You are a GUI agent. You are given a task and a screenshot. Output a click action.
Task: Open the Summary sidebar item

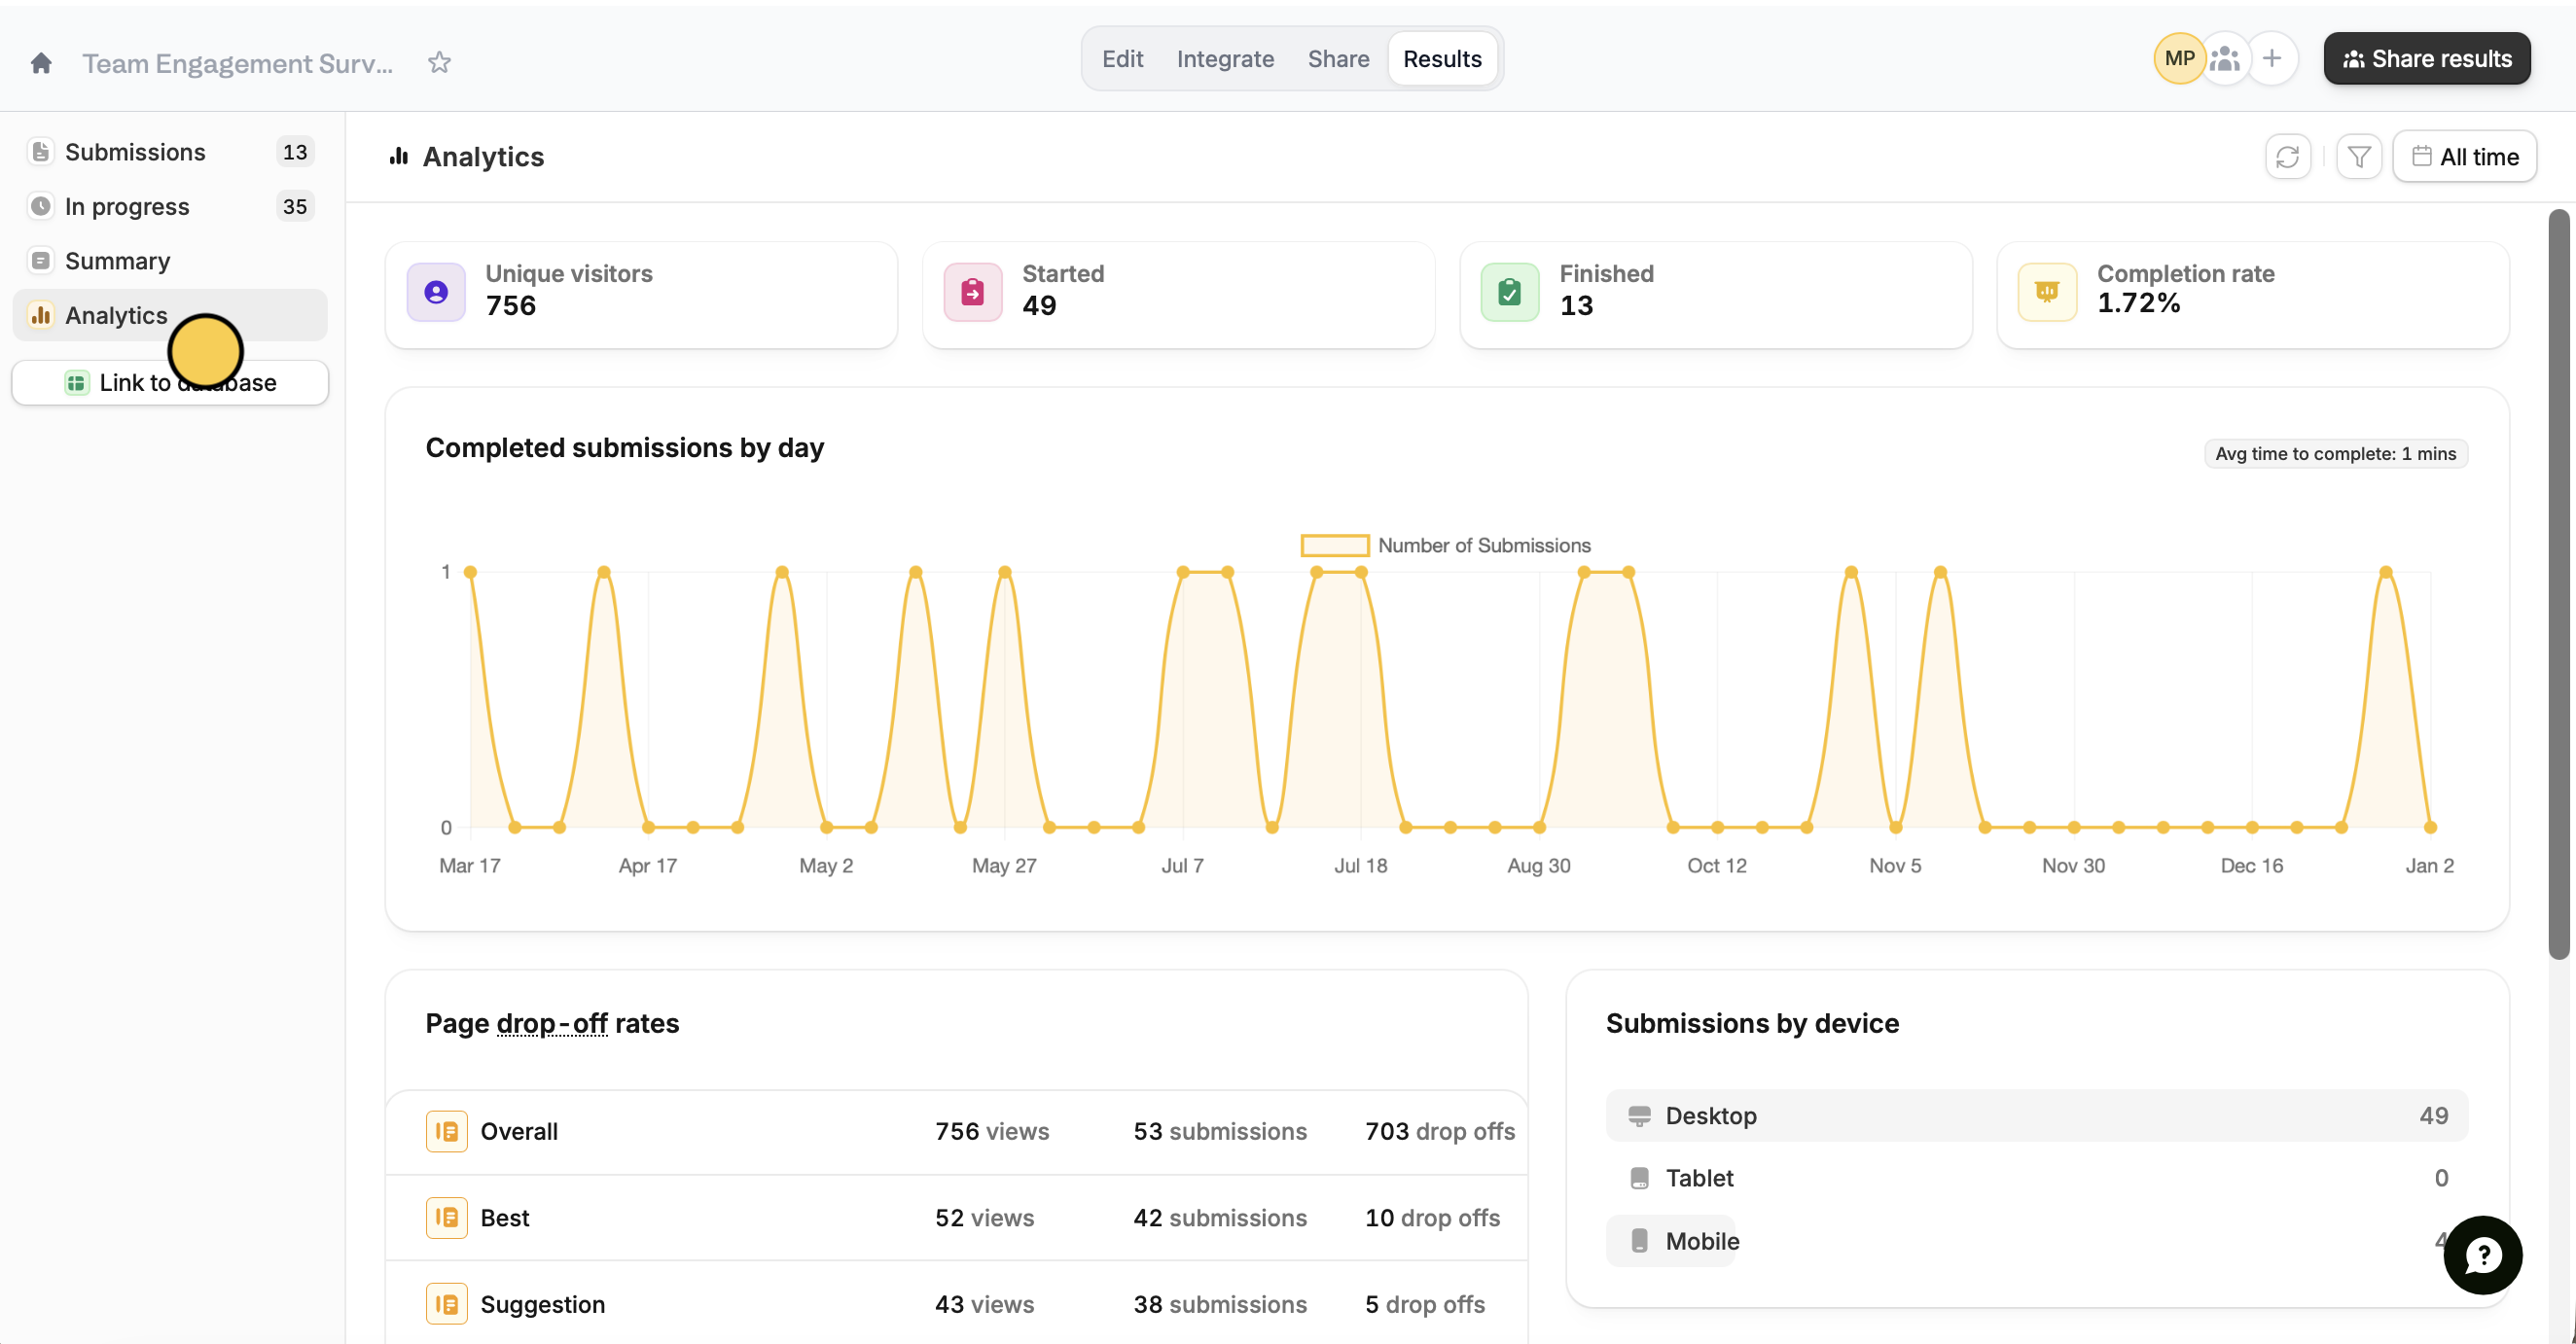pos(117,261)
